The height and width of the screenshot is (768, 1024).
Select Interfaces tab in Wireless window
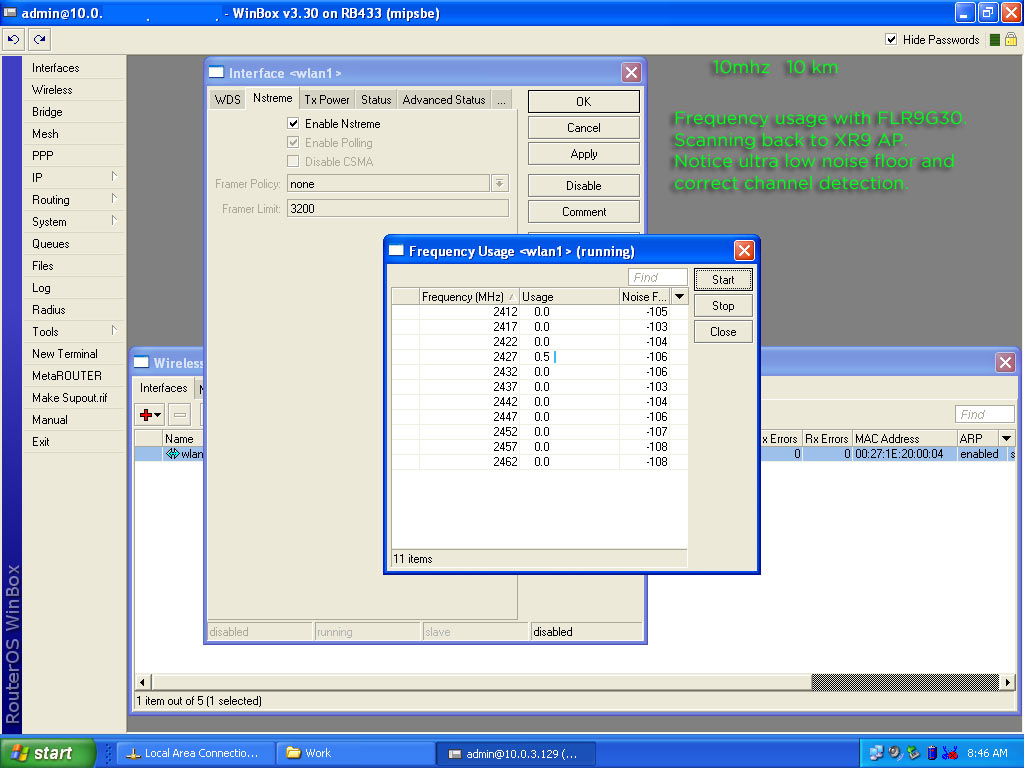point(163,388)
